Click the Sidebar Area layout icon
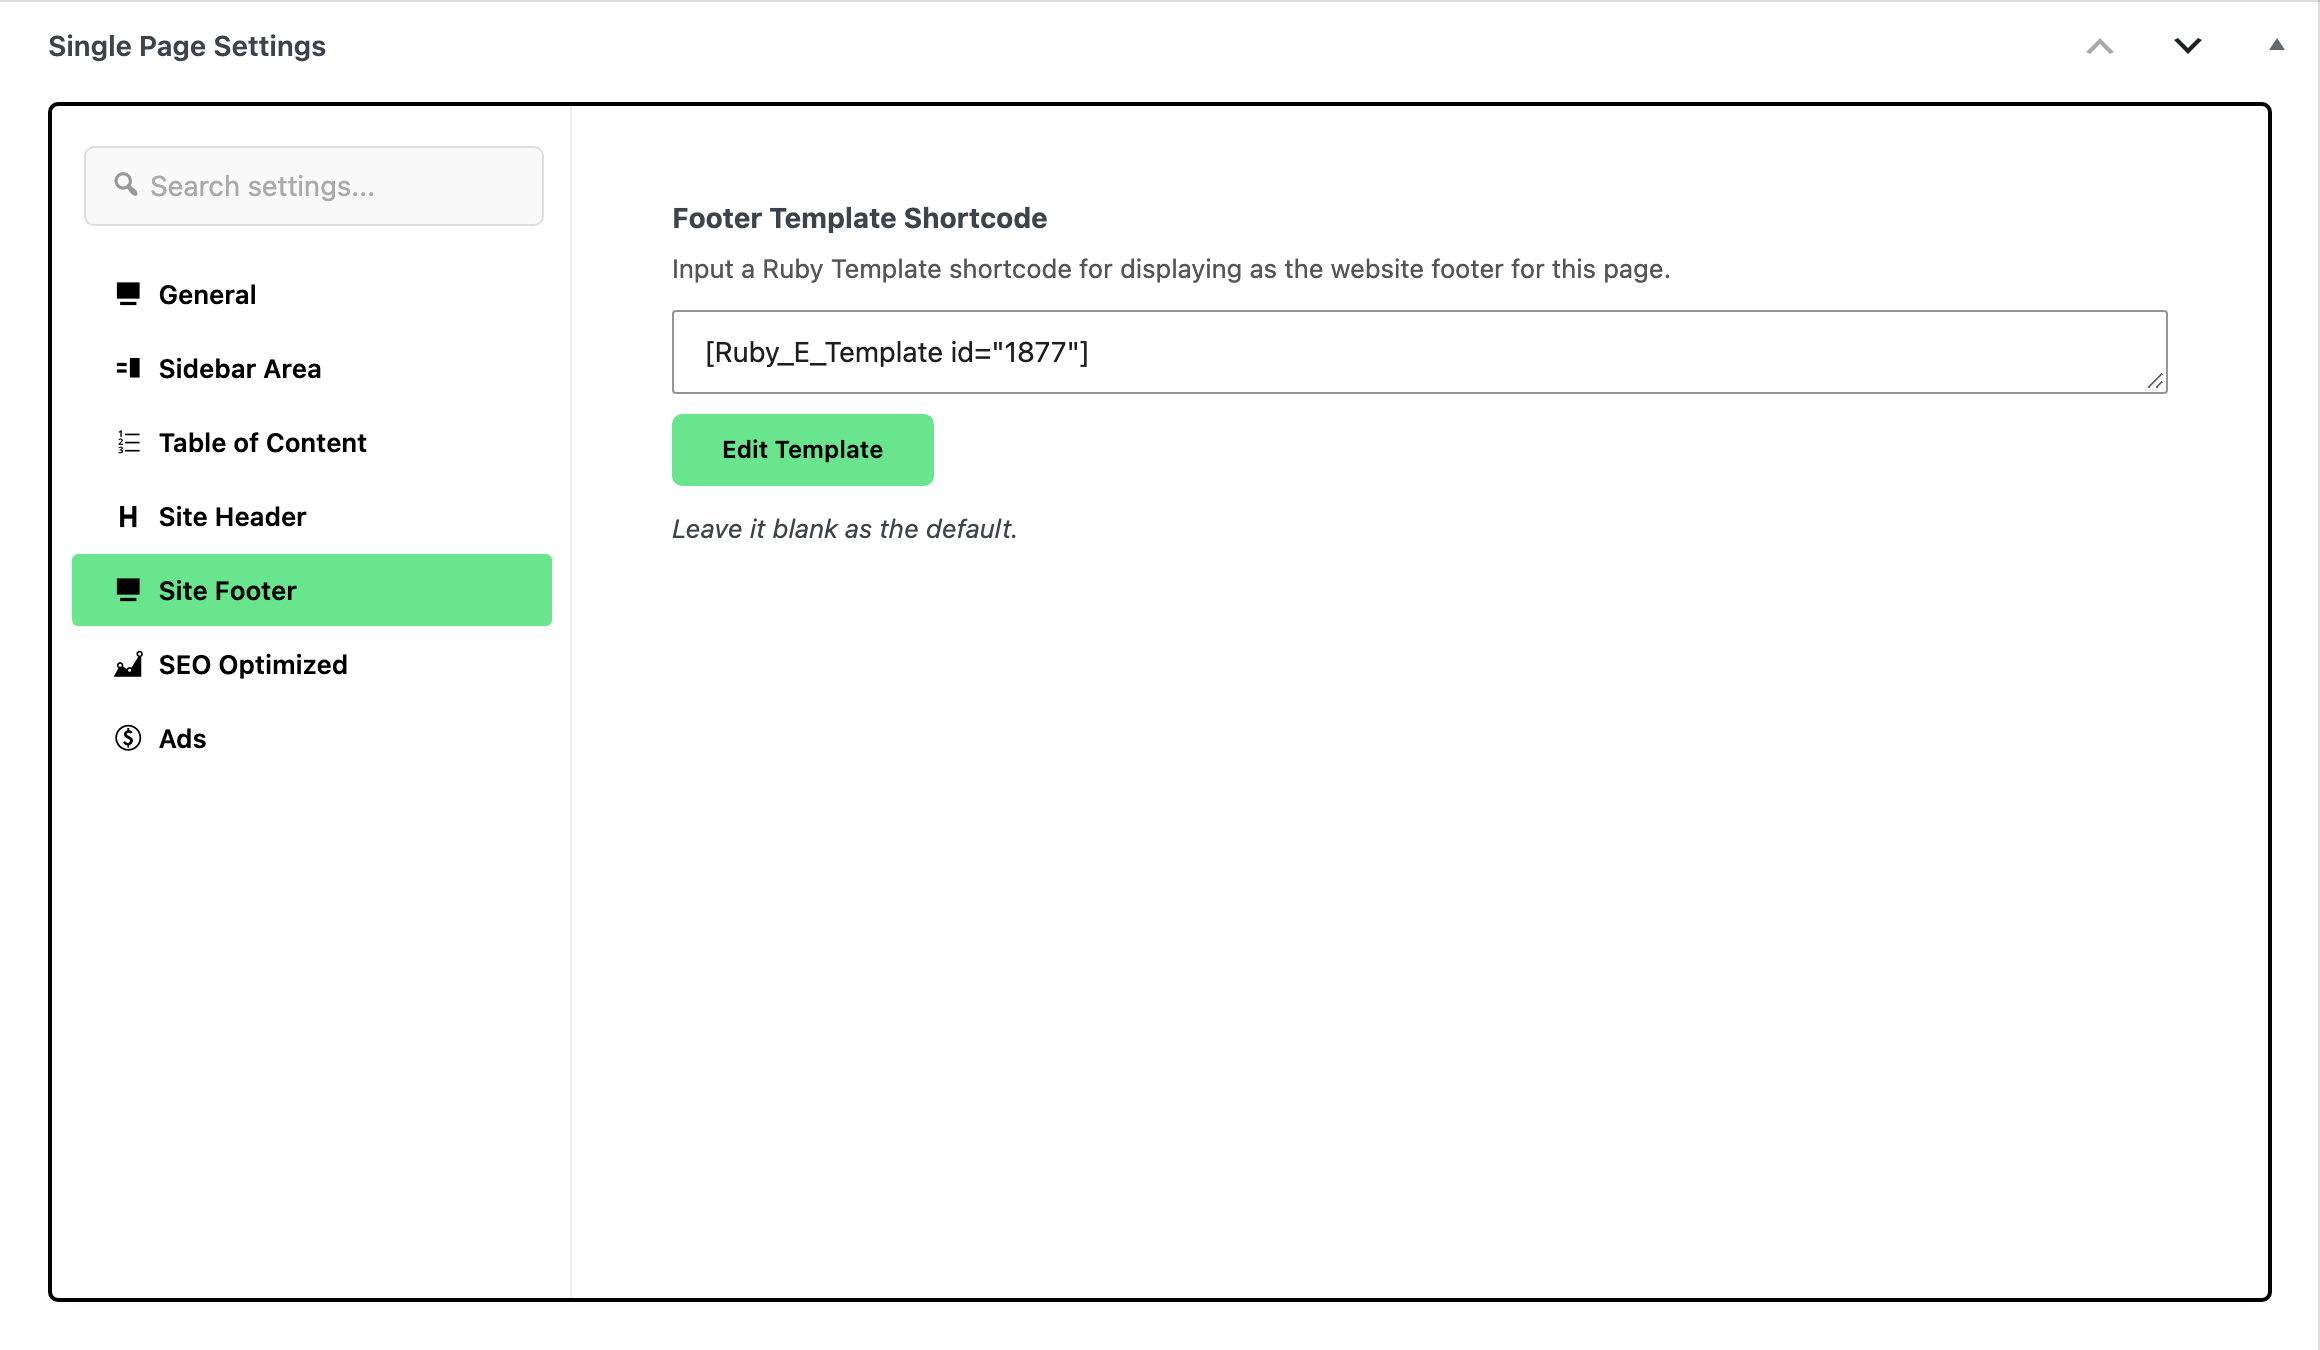Viewport: 2320px width, 1350px height. click(x=128, y=368)
